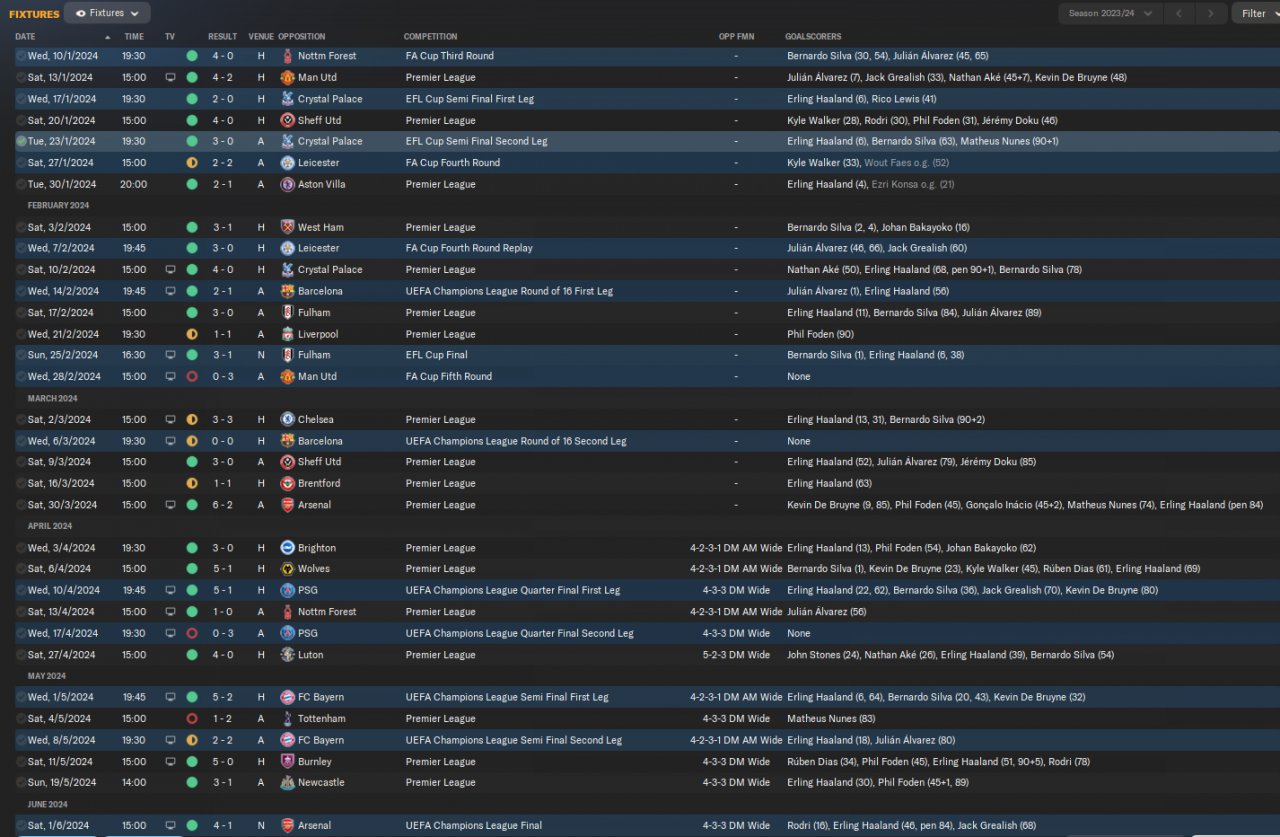Screen dimensions: 1280x837
Task: Click the TV icon on the EFL Cup Final row
Action: click(170, 355)
